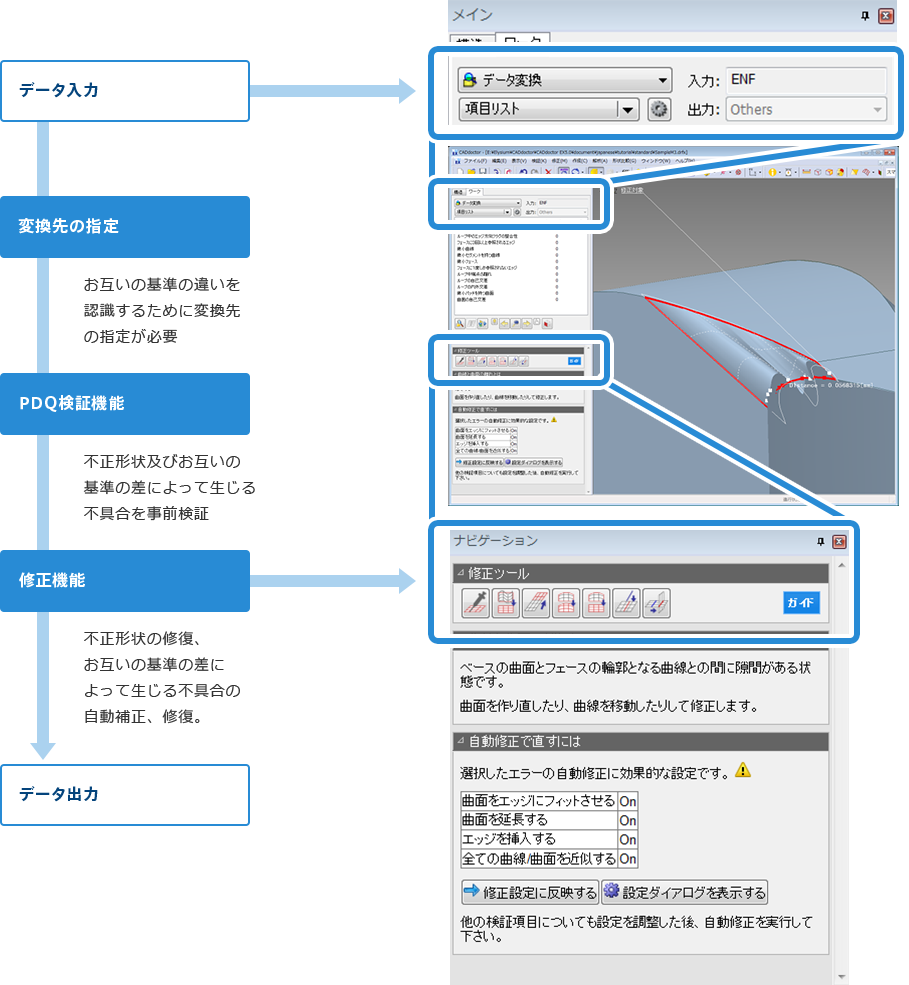Viewport: 909px width, 985px height.
Task: Click the wavy surface over grid repair tool
Action: 506,604
